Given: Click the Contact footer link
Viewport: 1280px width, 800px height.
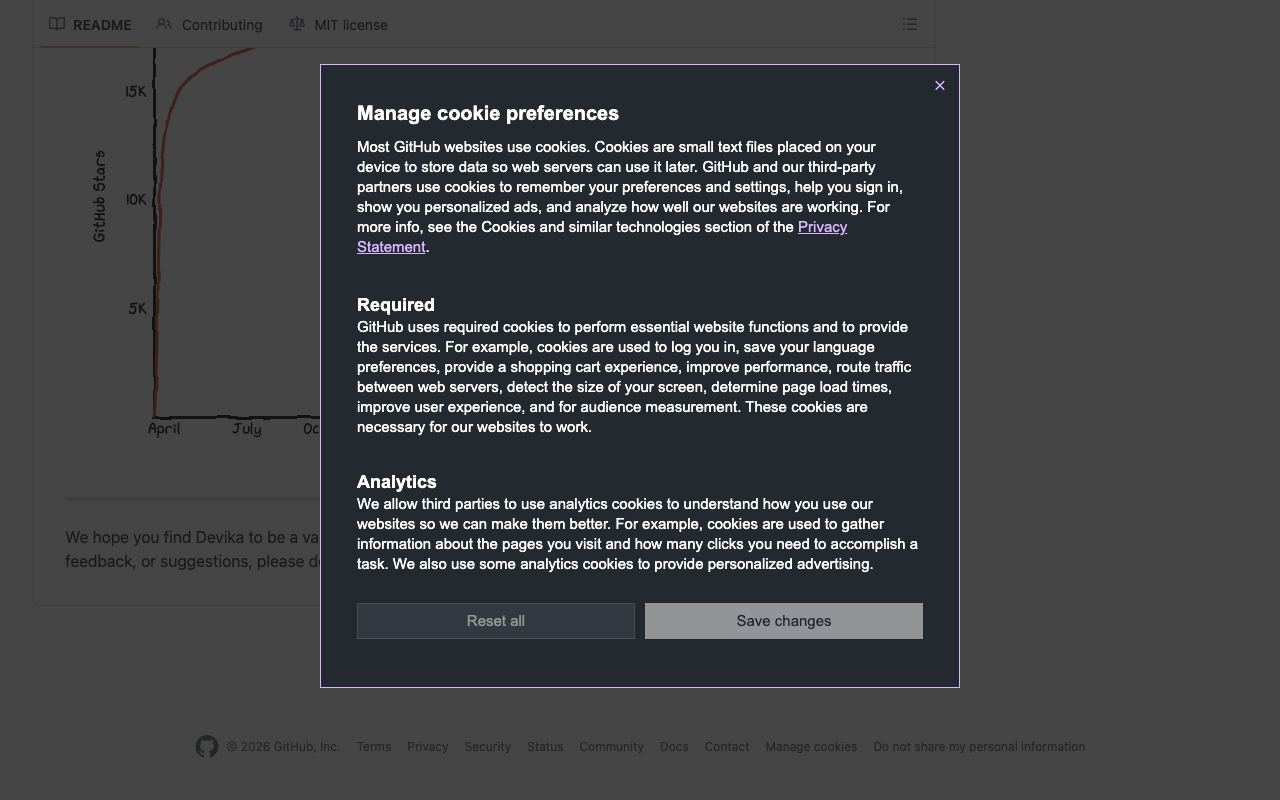Looking at the screenshot, I should pos(727,747).
